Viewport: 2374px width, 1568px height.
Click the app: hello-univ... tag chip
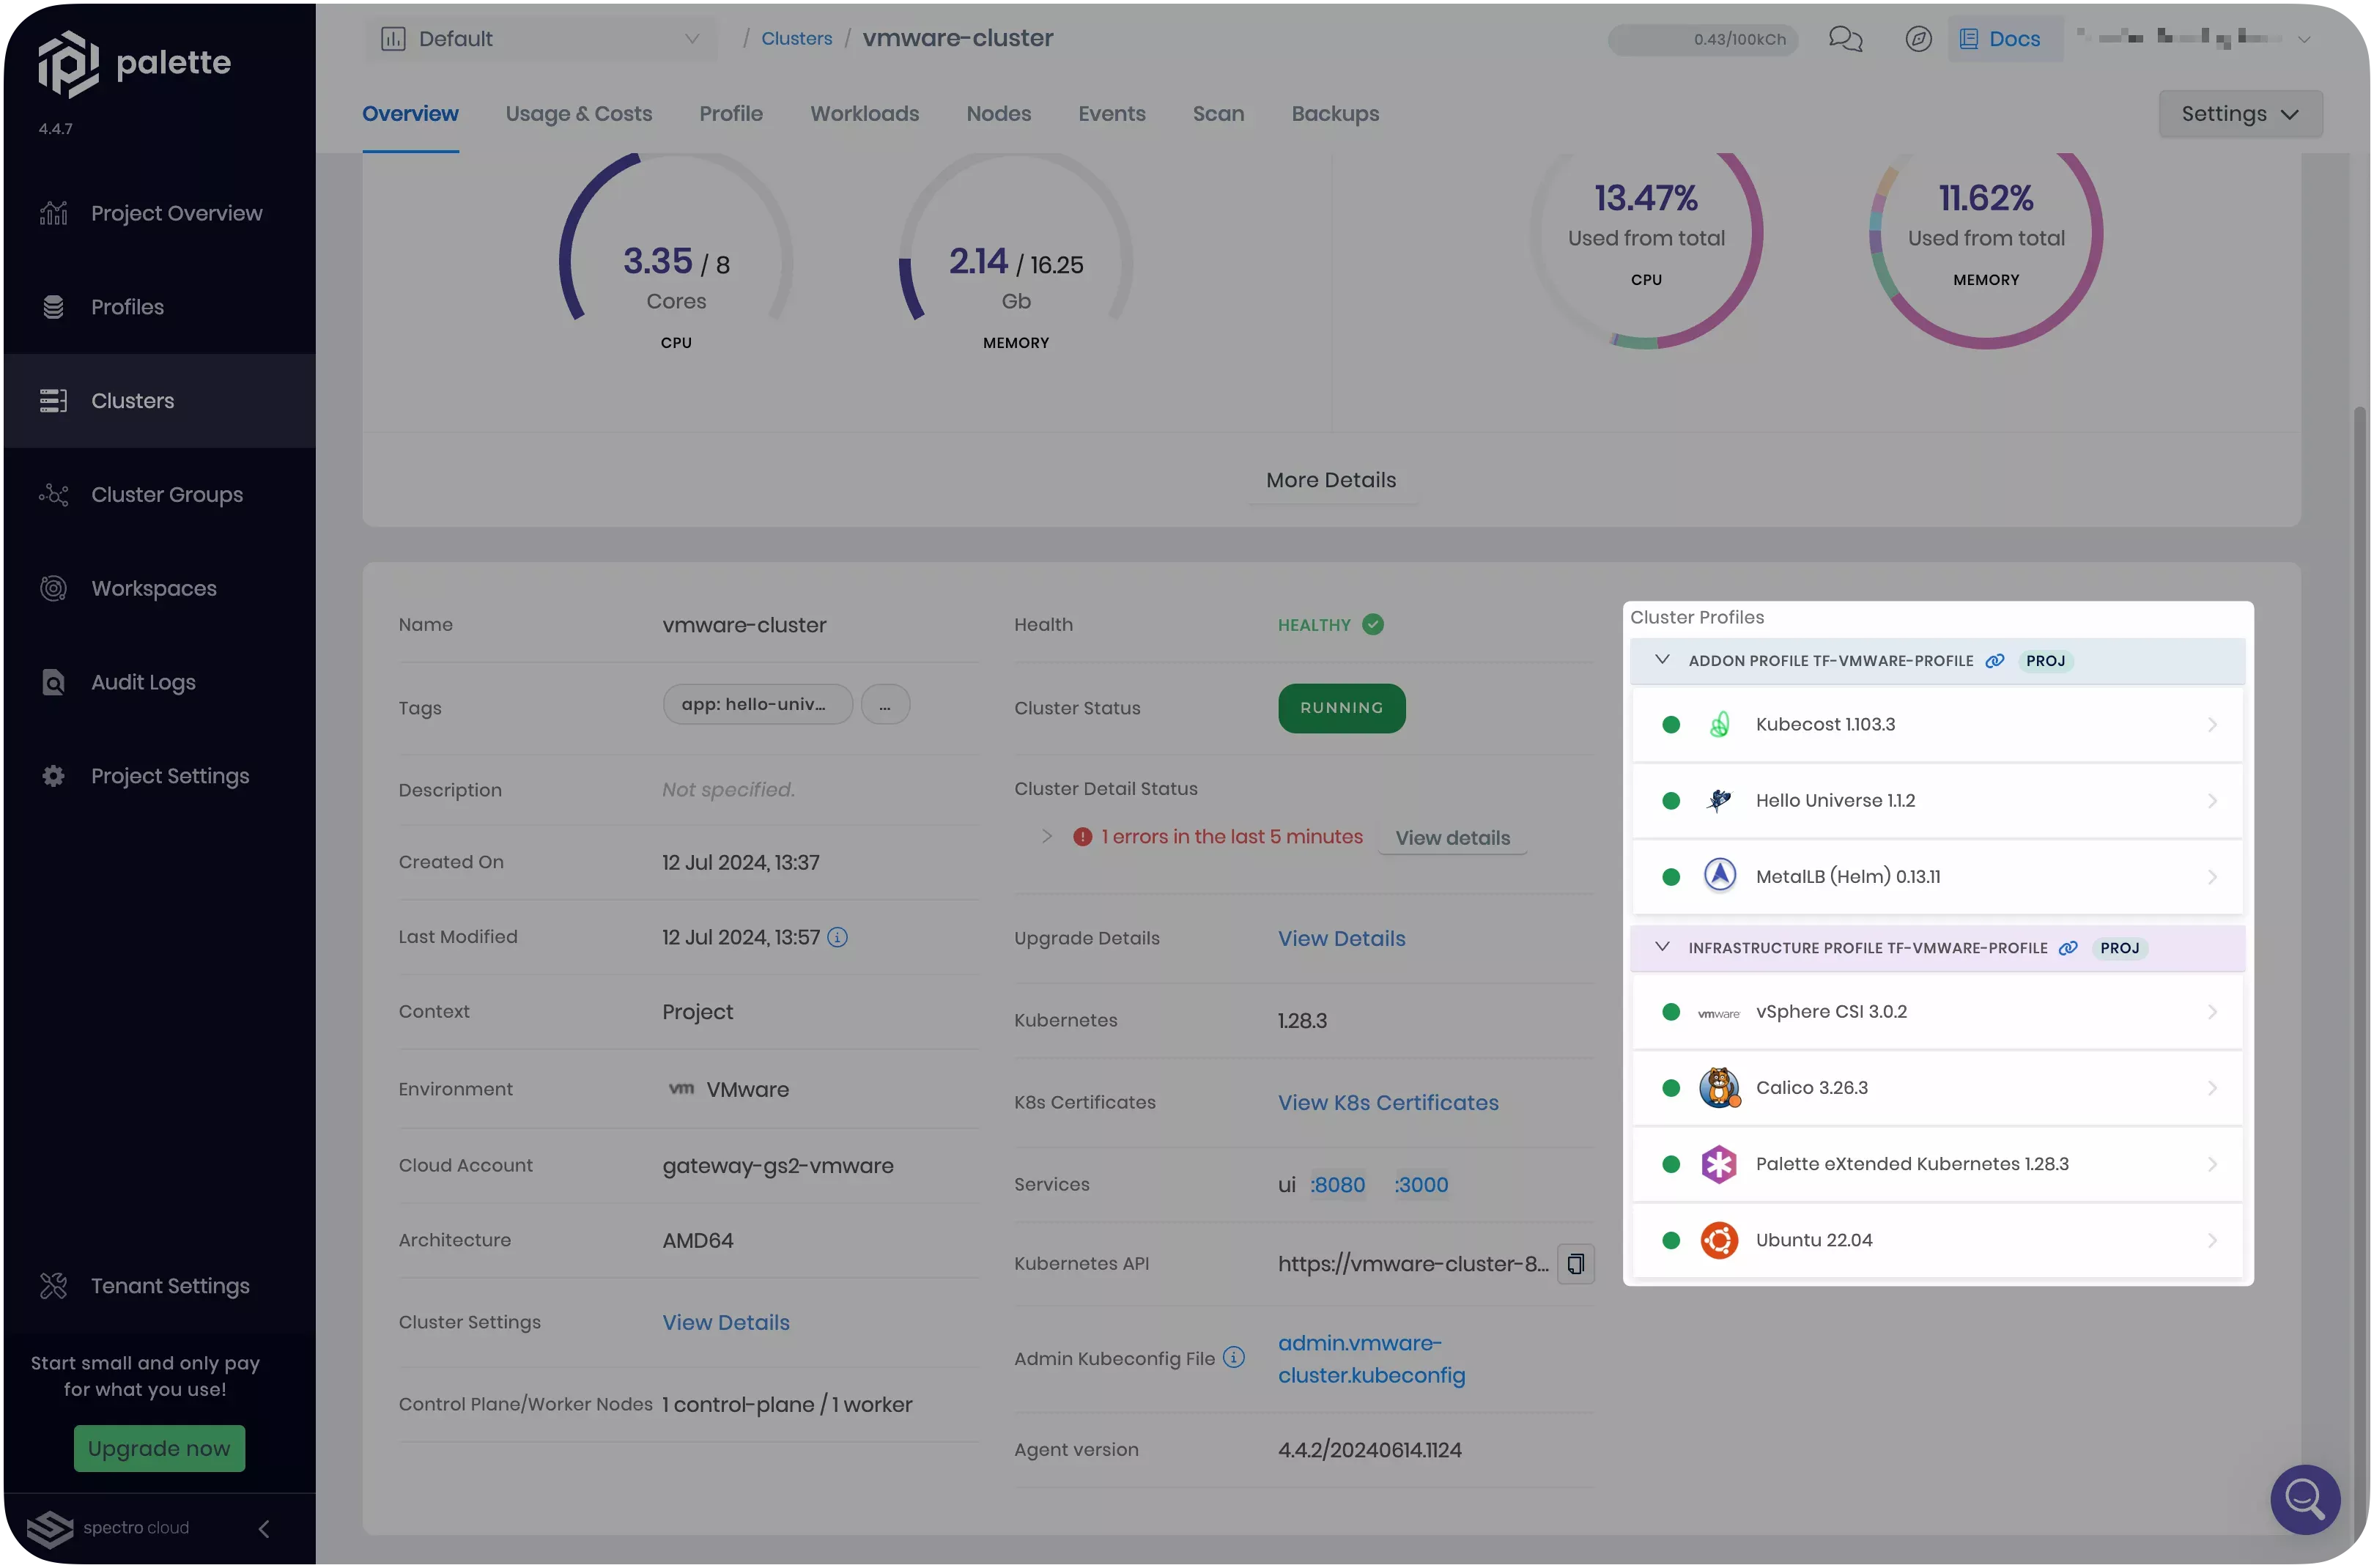tap(757, 705)
